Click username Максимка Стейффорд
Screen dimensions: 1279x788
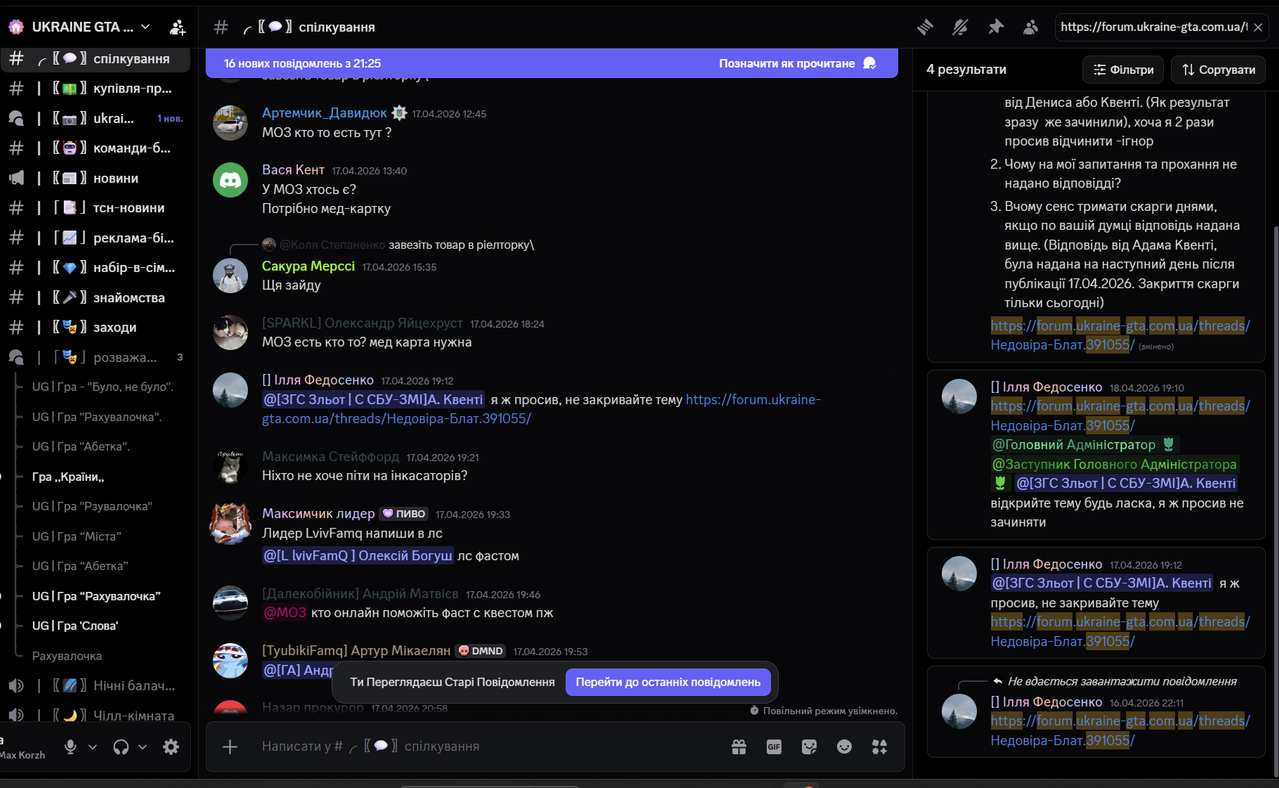click(330, 456)
